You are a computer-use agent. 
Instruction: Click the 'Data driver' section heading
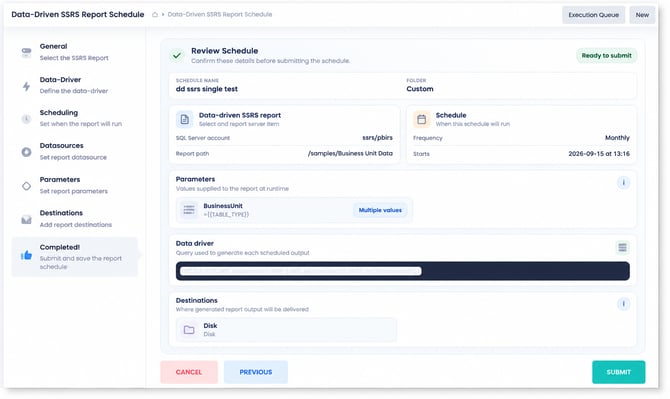point(195,244)
